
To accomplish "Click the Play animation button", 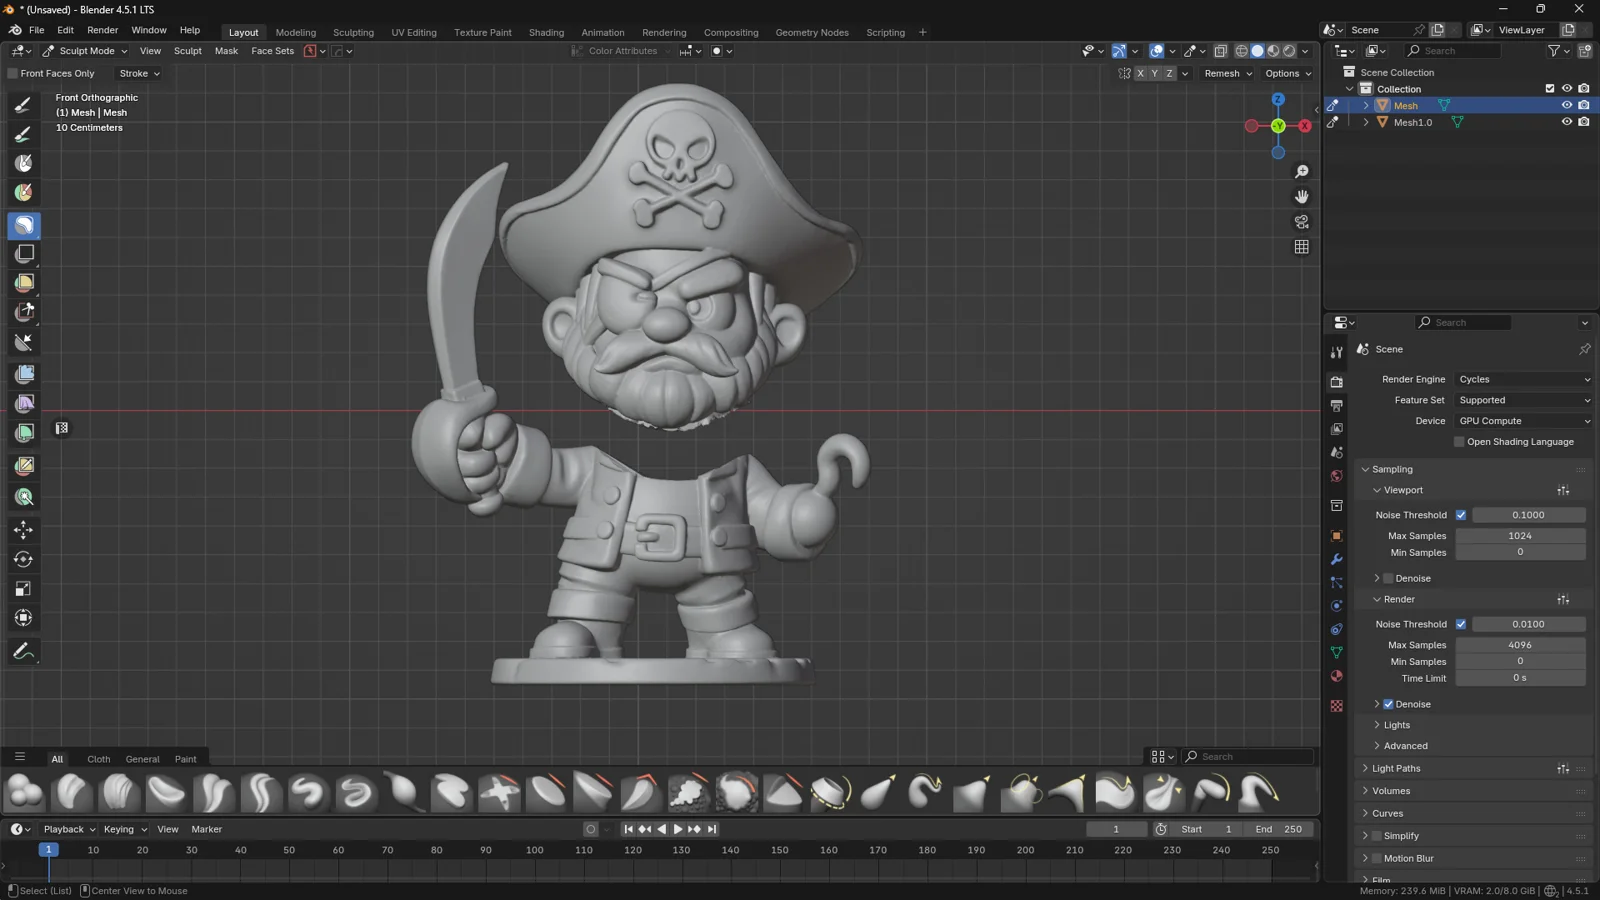I will click(678, 830).
